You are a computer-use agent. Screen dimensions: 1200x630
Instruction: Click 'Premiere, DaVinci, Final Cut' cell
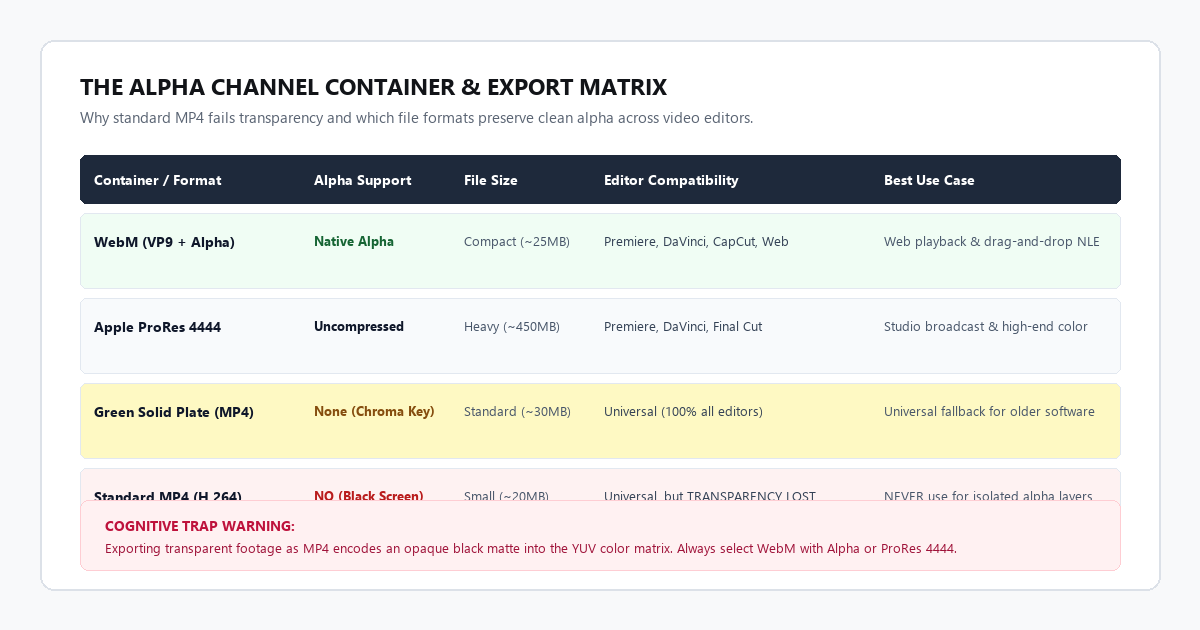tap(683, 327)
